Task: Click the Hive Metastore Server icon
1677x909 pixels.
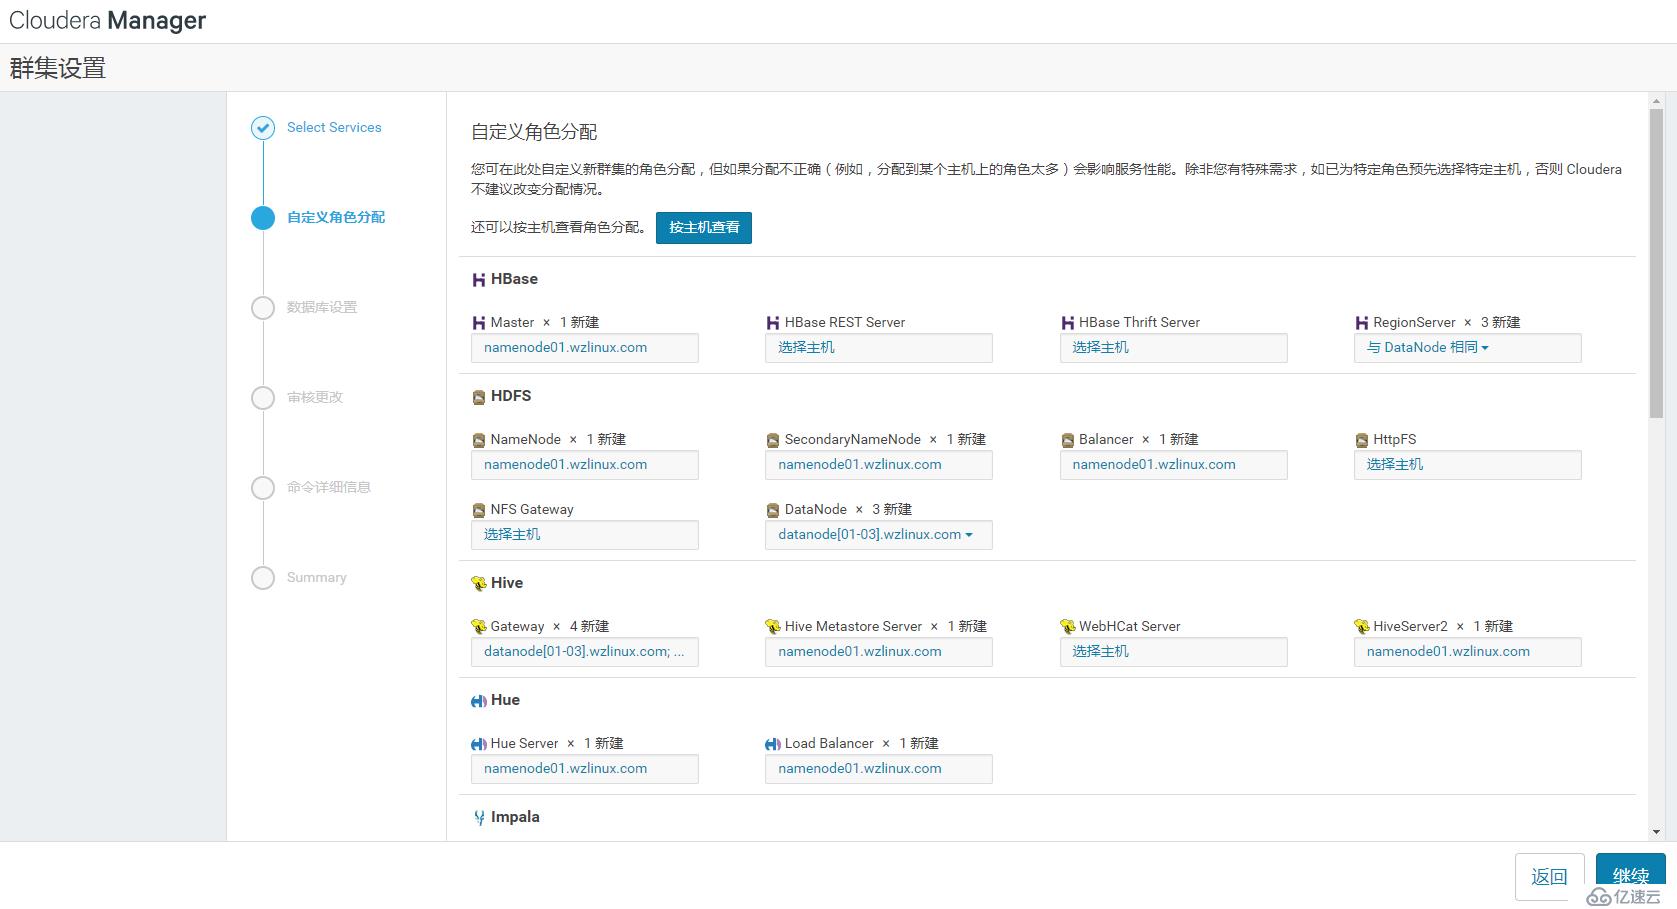Action: point(772,627)
